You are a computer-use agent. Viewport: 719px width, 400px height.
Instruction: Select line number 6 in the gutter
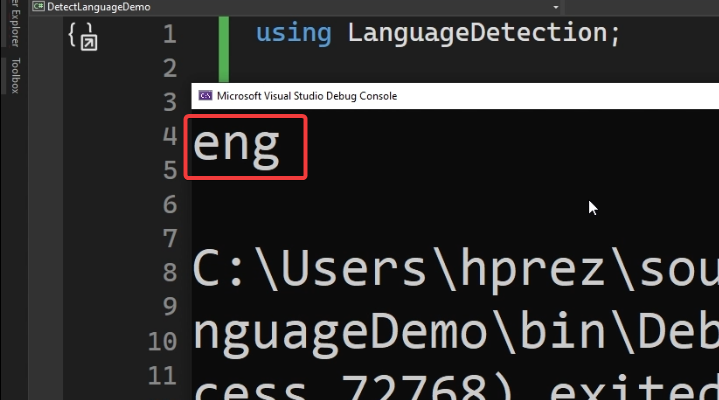167,205
